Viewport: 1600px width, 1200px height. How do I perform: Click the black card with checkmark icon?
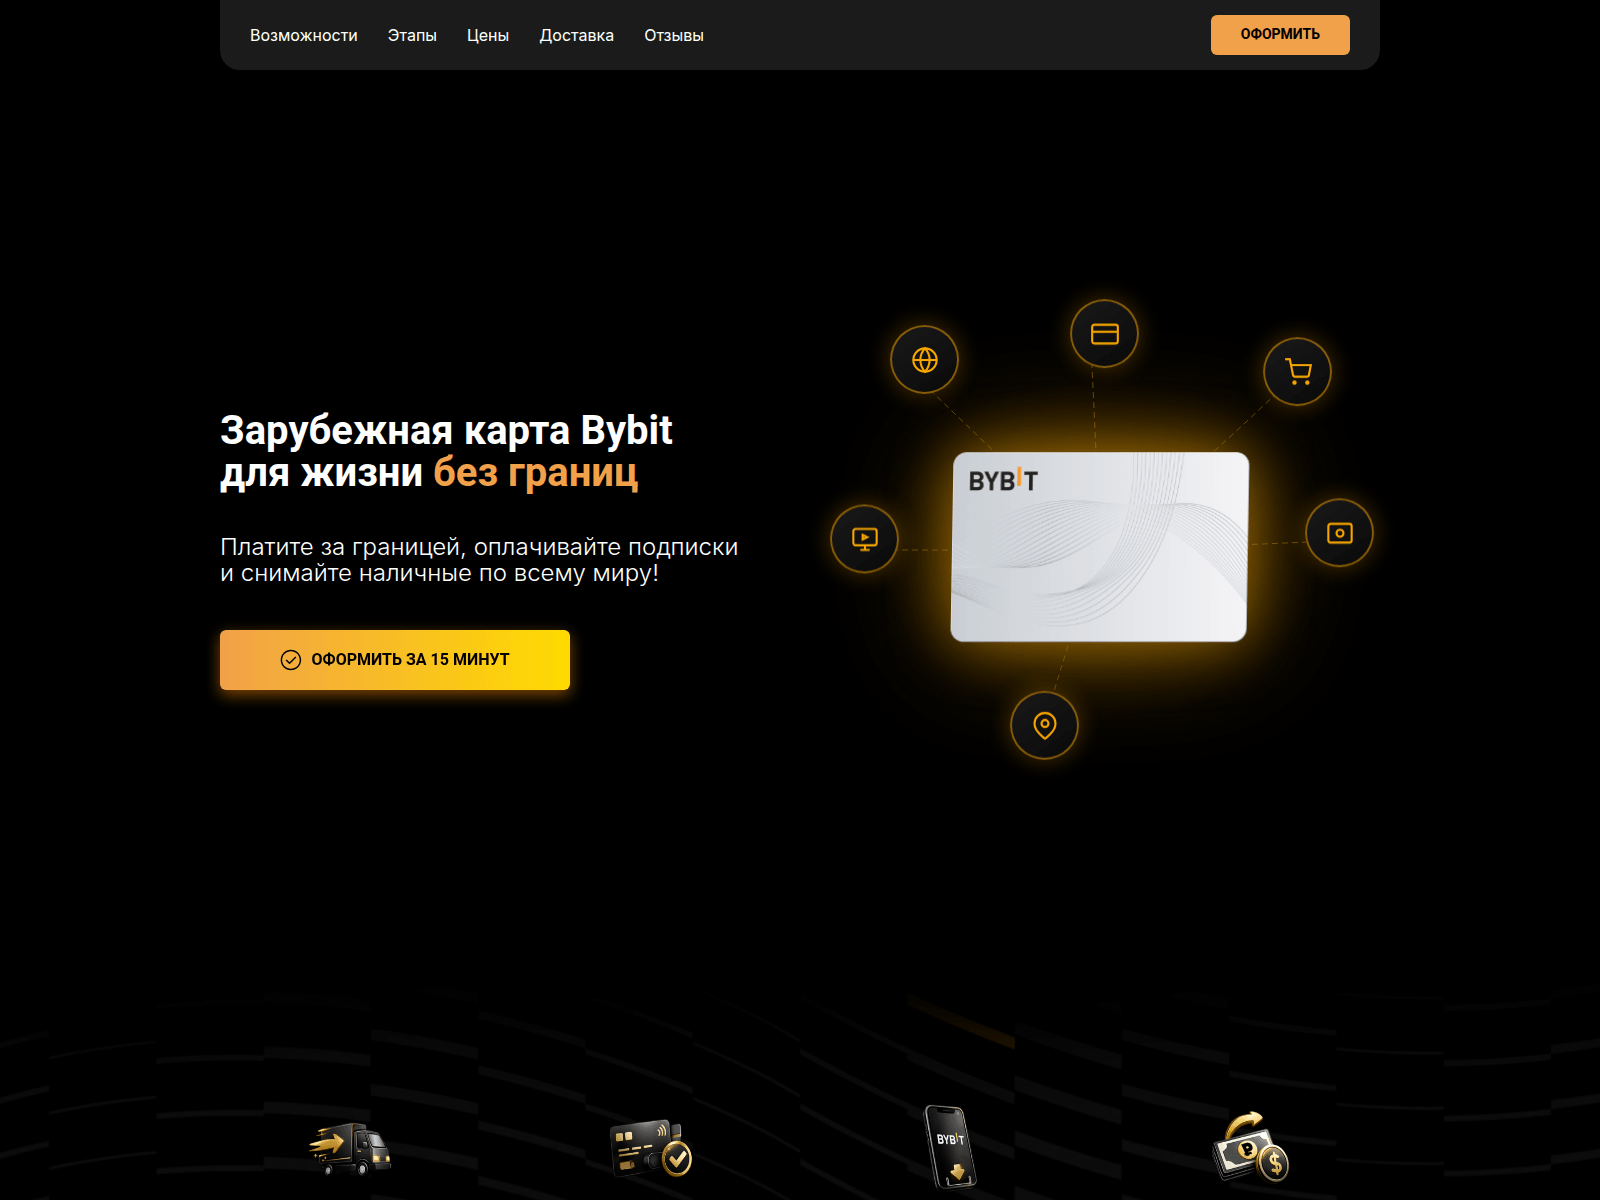coord(650,1148)
